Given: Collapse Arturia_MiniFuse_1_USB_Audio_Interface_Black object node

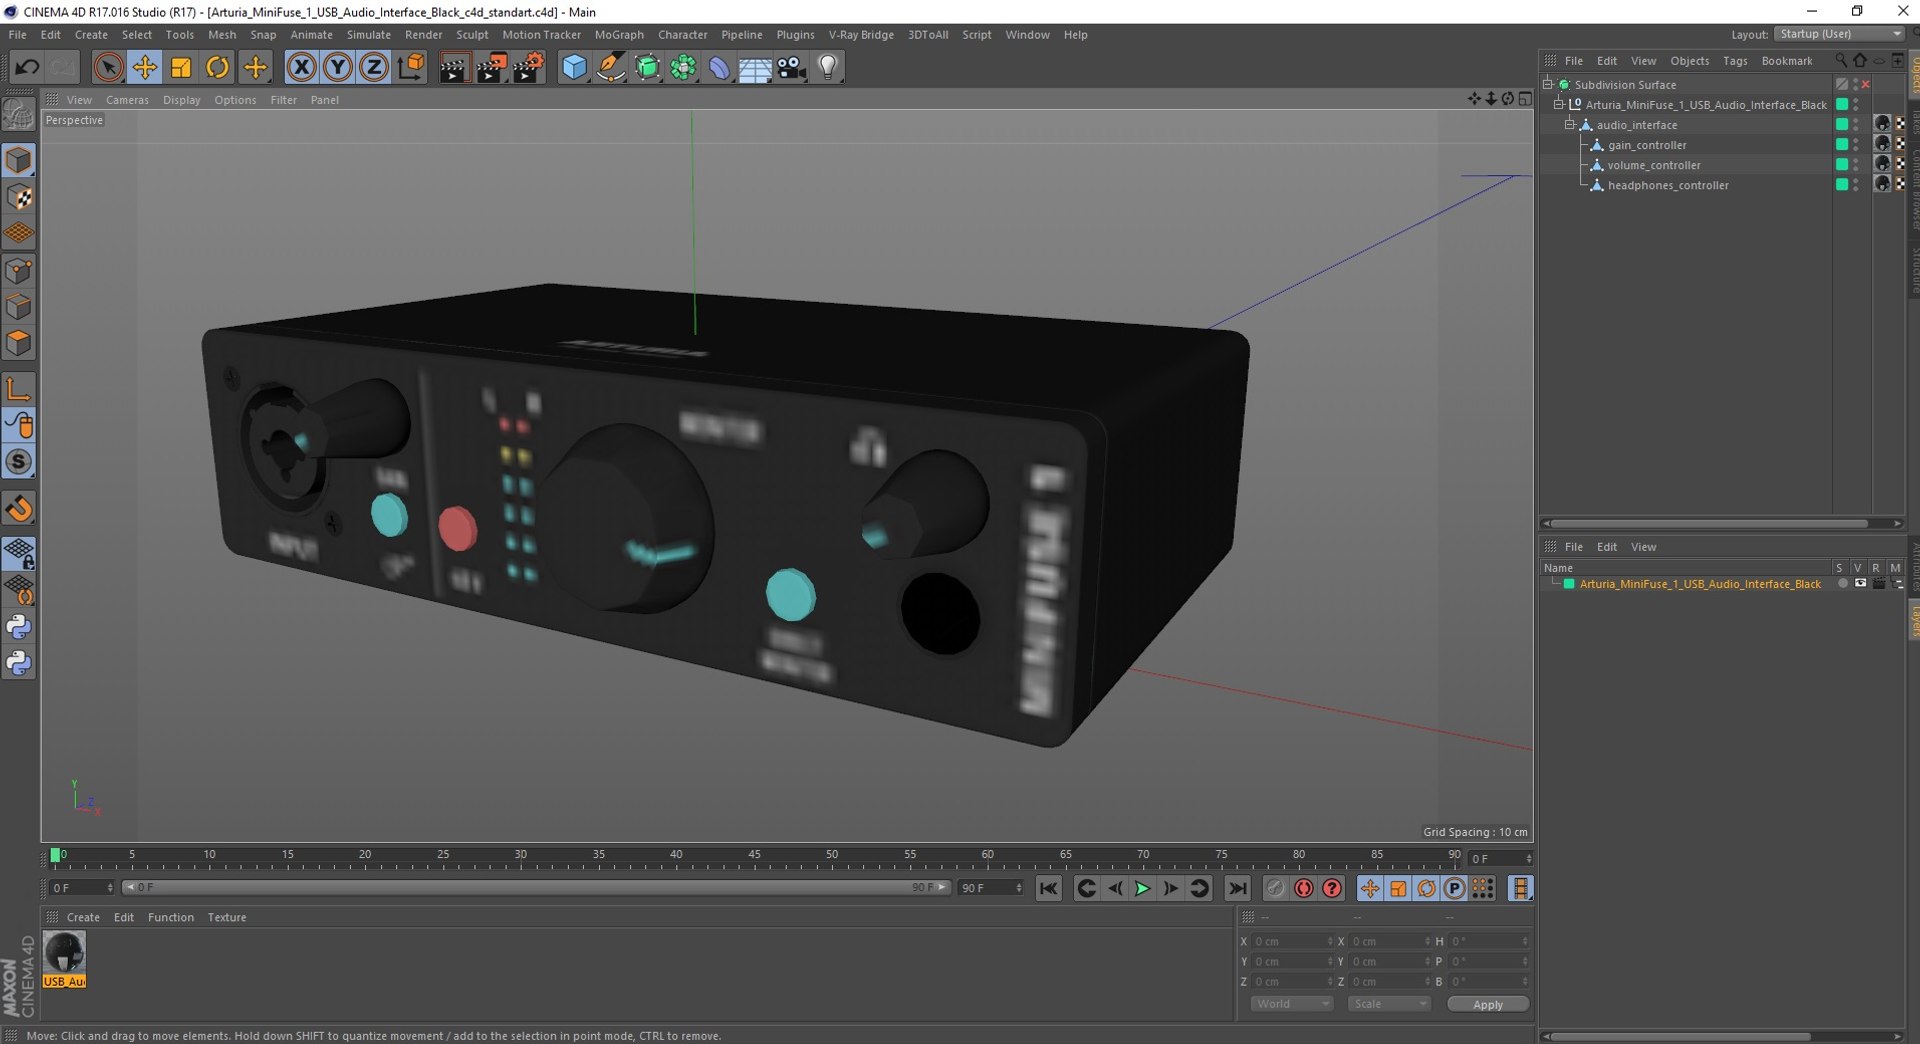Looking at the screenshot, I should coord(1559,104).
